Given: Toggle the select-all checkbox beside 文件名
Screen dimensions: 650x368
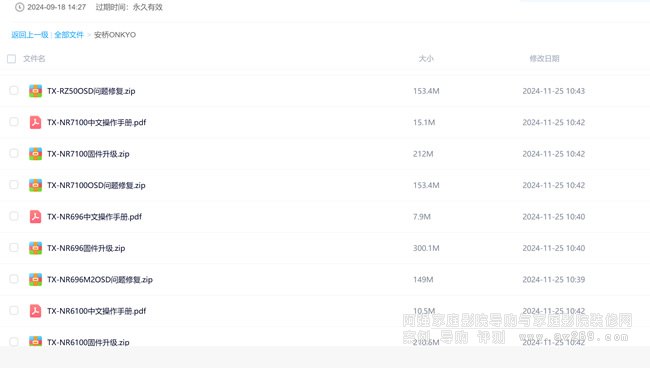Looking at the screenshot, I should coord(12,59).
